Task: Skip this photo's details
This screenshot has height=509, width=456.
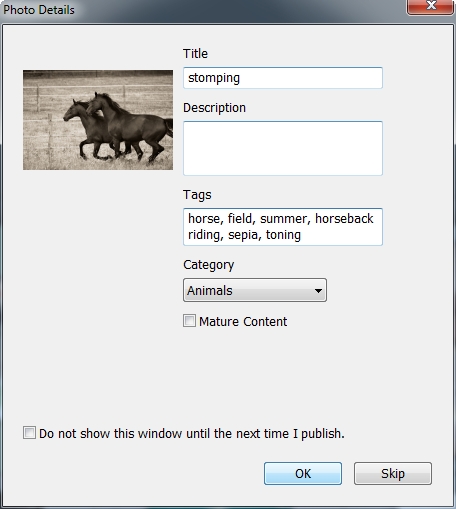Action: tap(393, 473)
